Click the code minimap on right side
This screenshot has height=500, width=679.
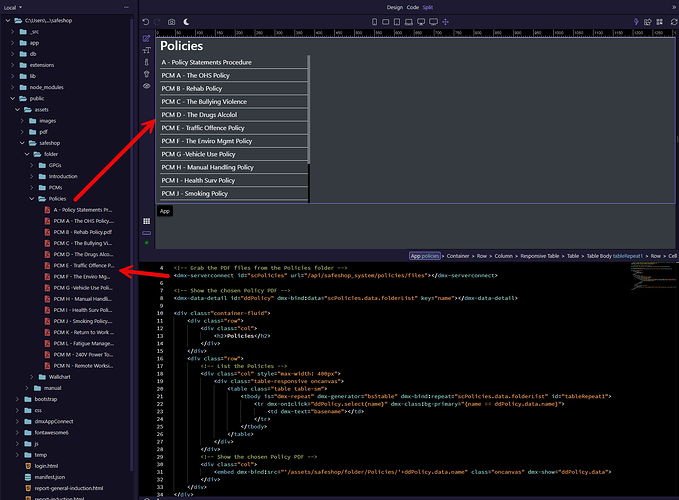652,277
